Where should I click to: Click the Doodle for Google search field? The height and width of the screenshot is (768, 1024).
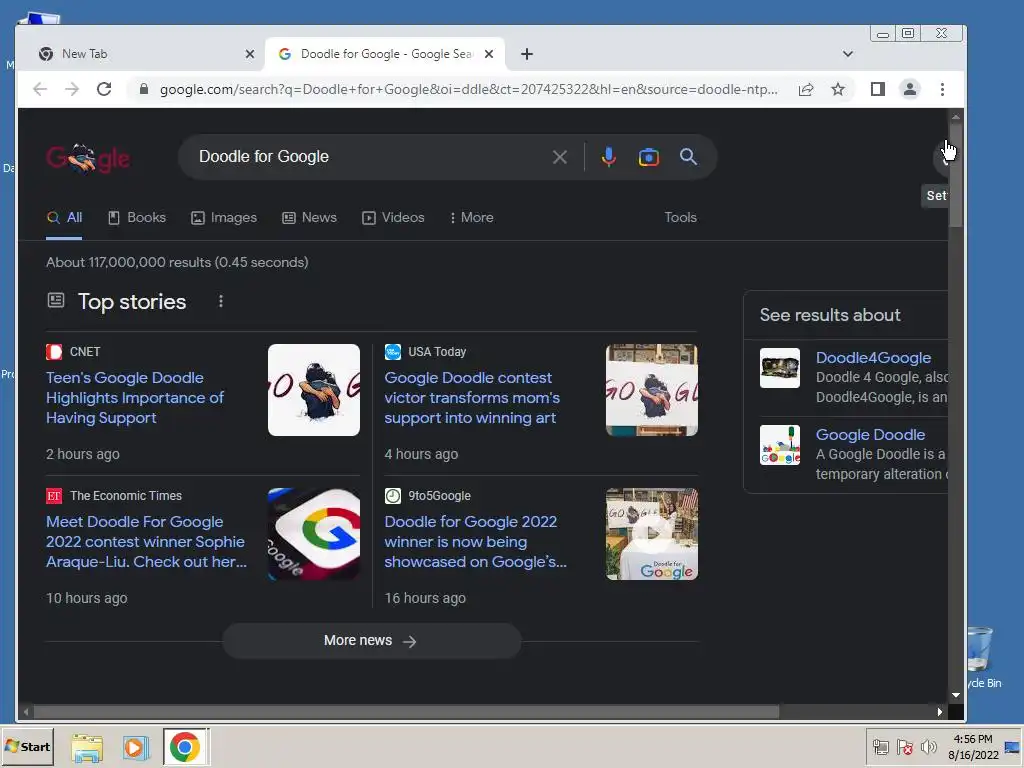pos(372,157)
